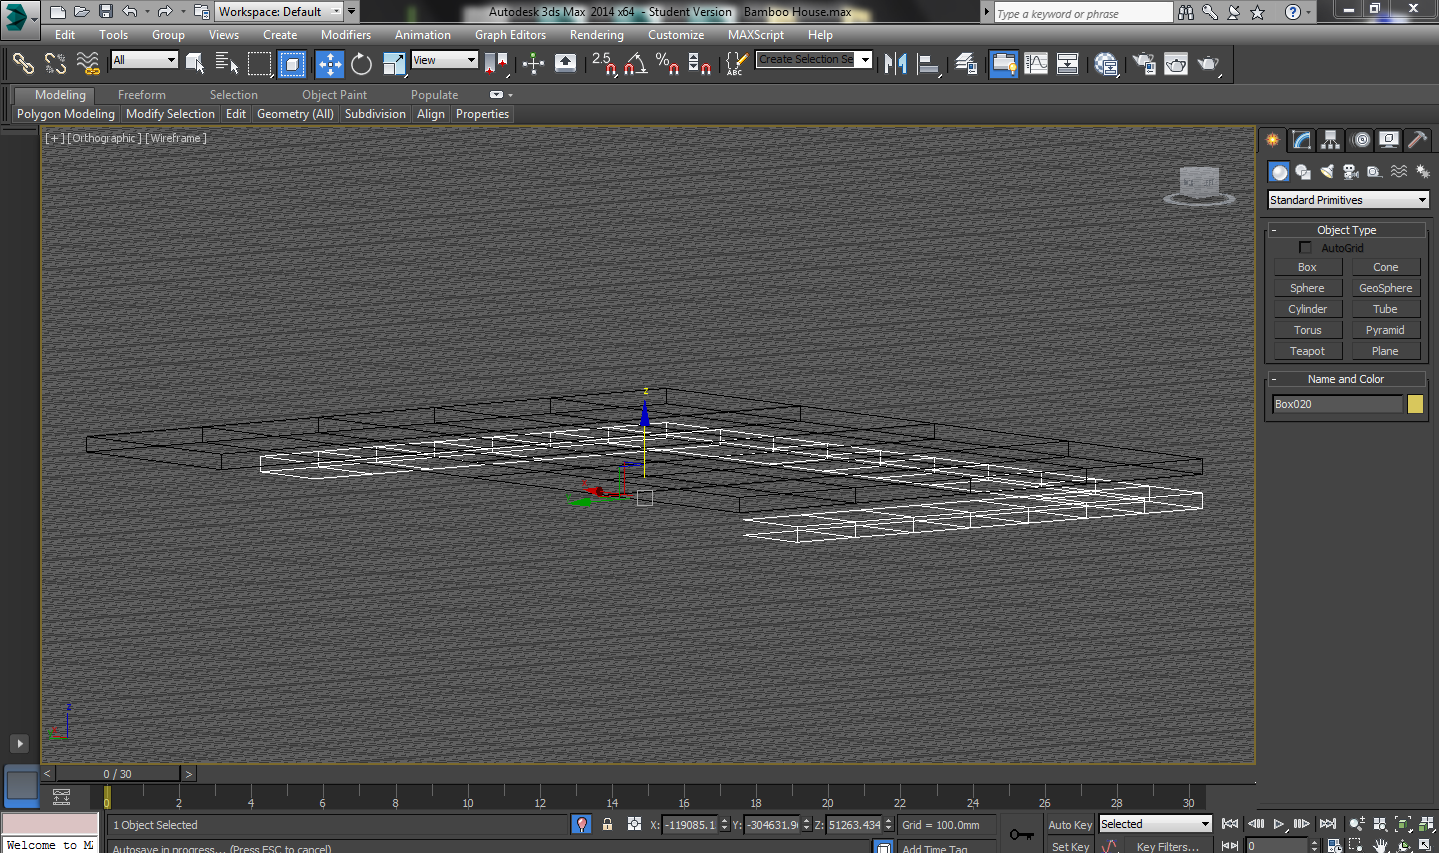
Task: Open the Rendering menu
Action: (x=597, y=35)
